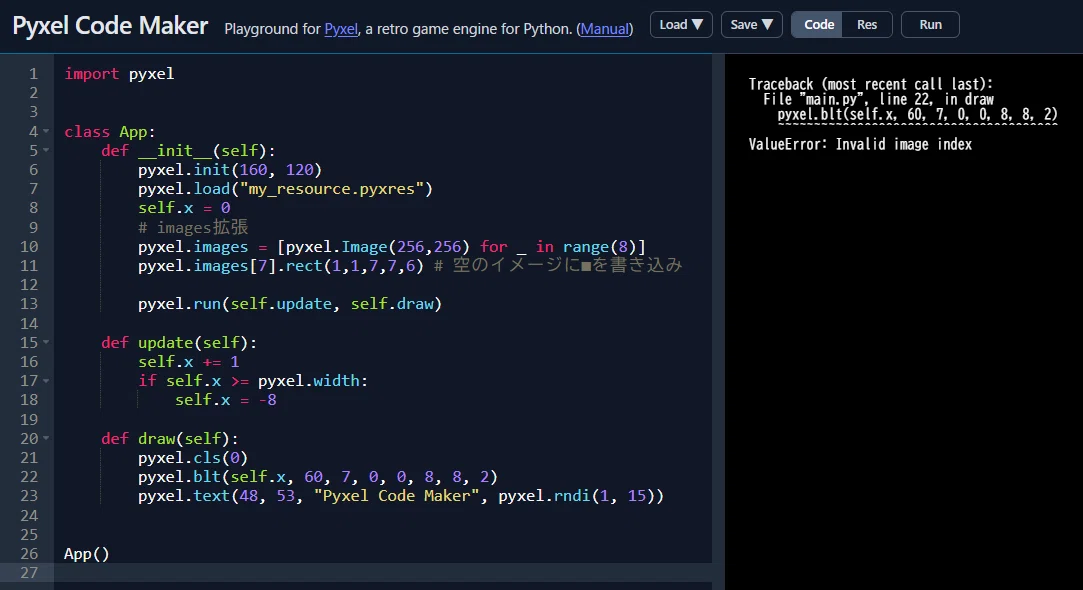Click the pyxel.images[7].rect call
Screen dimensions: 1083x590
280,265
